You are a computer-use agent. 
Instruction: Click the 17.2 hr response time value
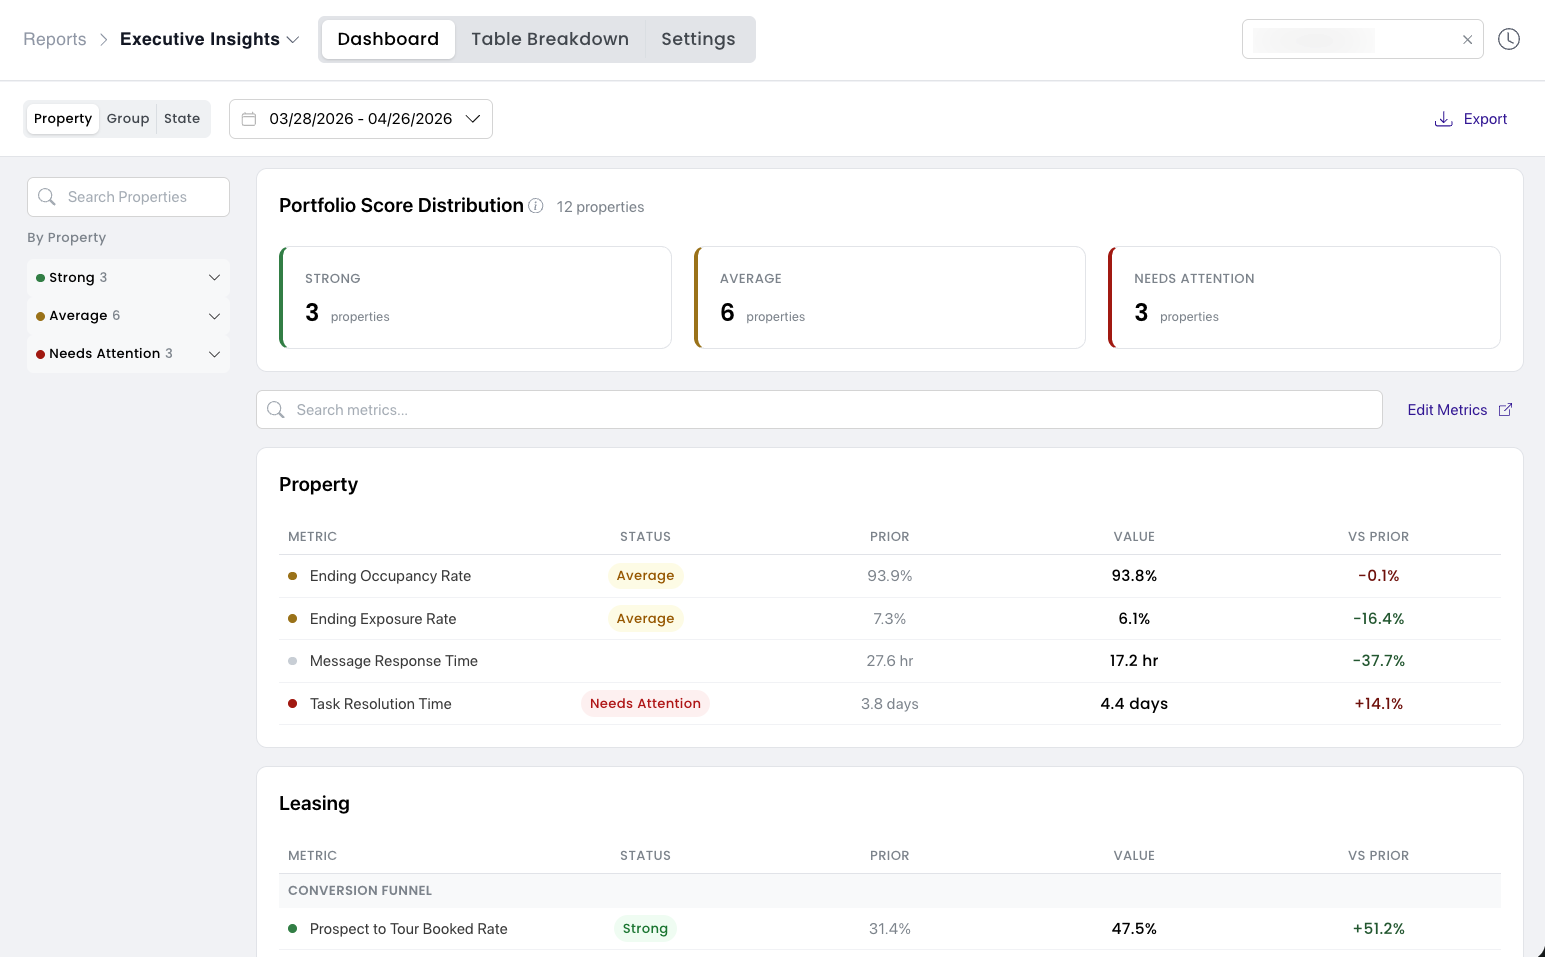coord(1134,661)
